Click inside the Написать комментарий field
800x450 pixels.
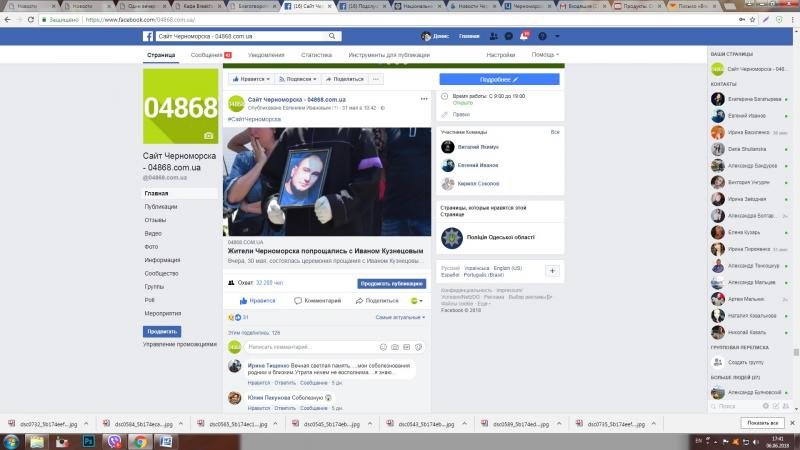click(x=312, y=347)
